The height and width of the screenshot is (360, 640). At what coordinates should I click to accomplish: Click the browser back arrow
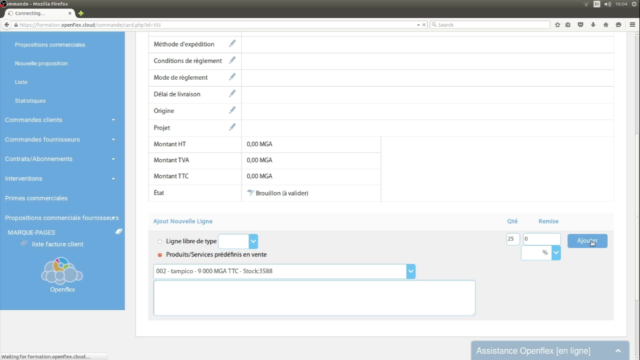click(x=7, y=25)
